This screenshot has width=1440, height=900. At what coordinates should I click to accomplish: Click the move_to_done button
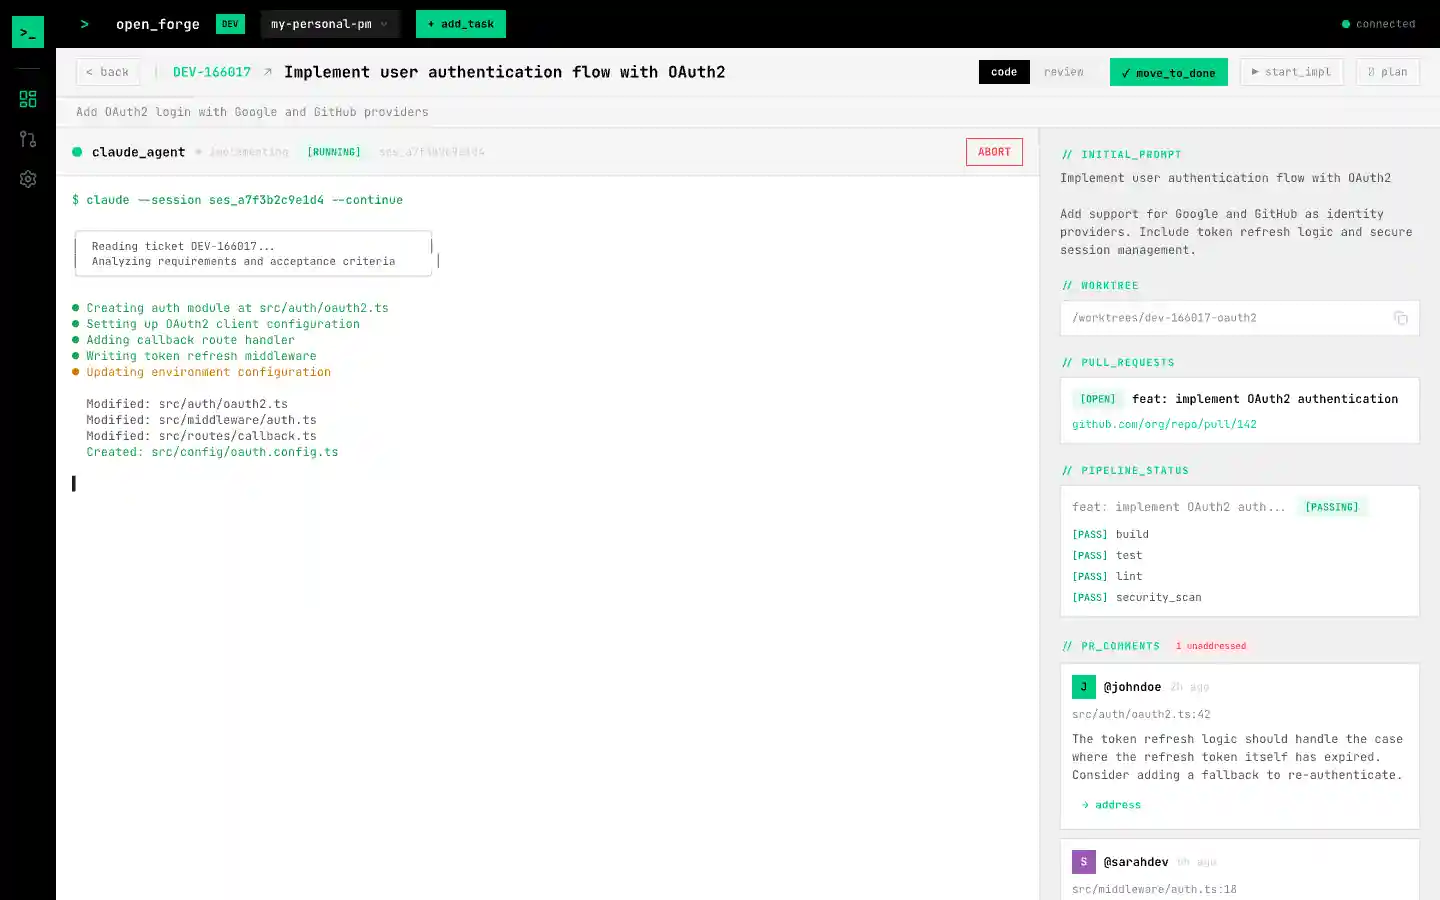click(1168, 71)
